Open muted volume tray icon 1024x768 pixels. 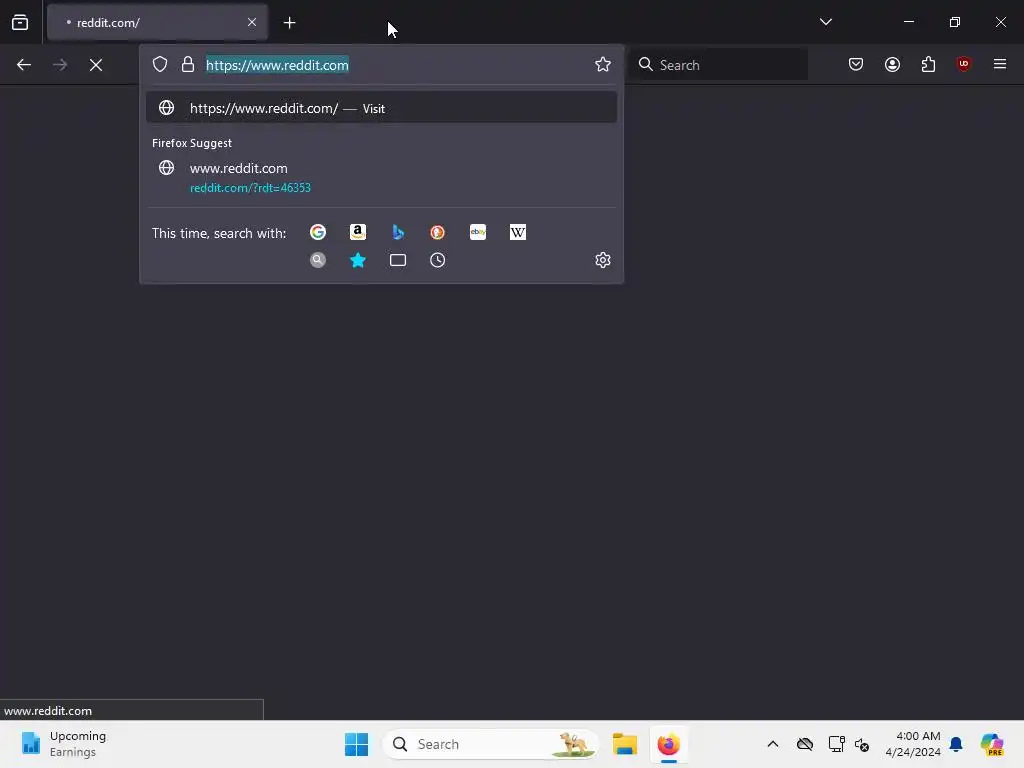click(x=862, y=744)
